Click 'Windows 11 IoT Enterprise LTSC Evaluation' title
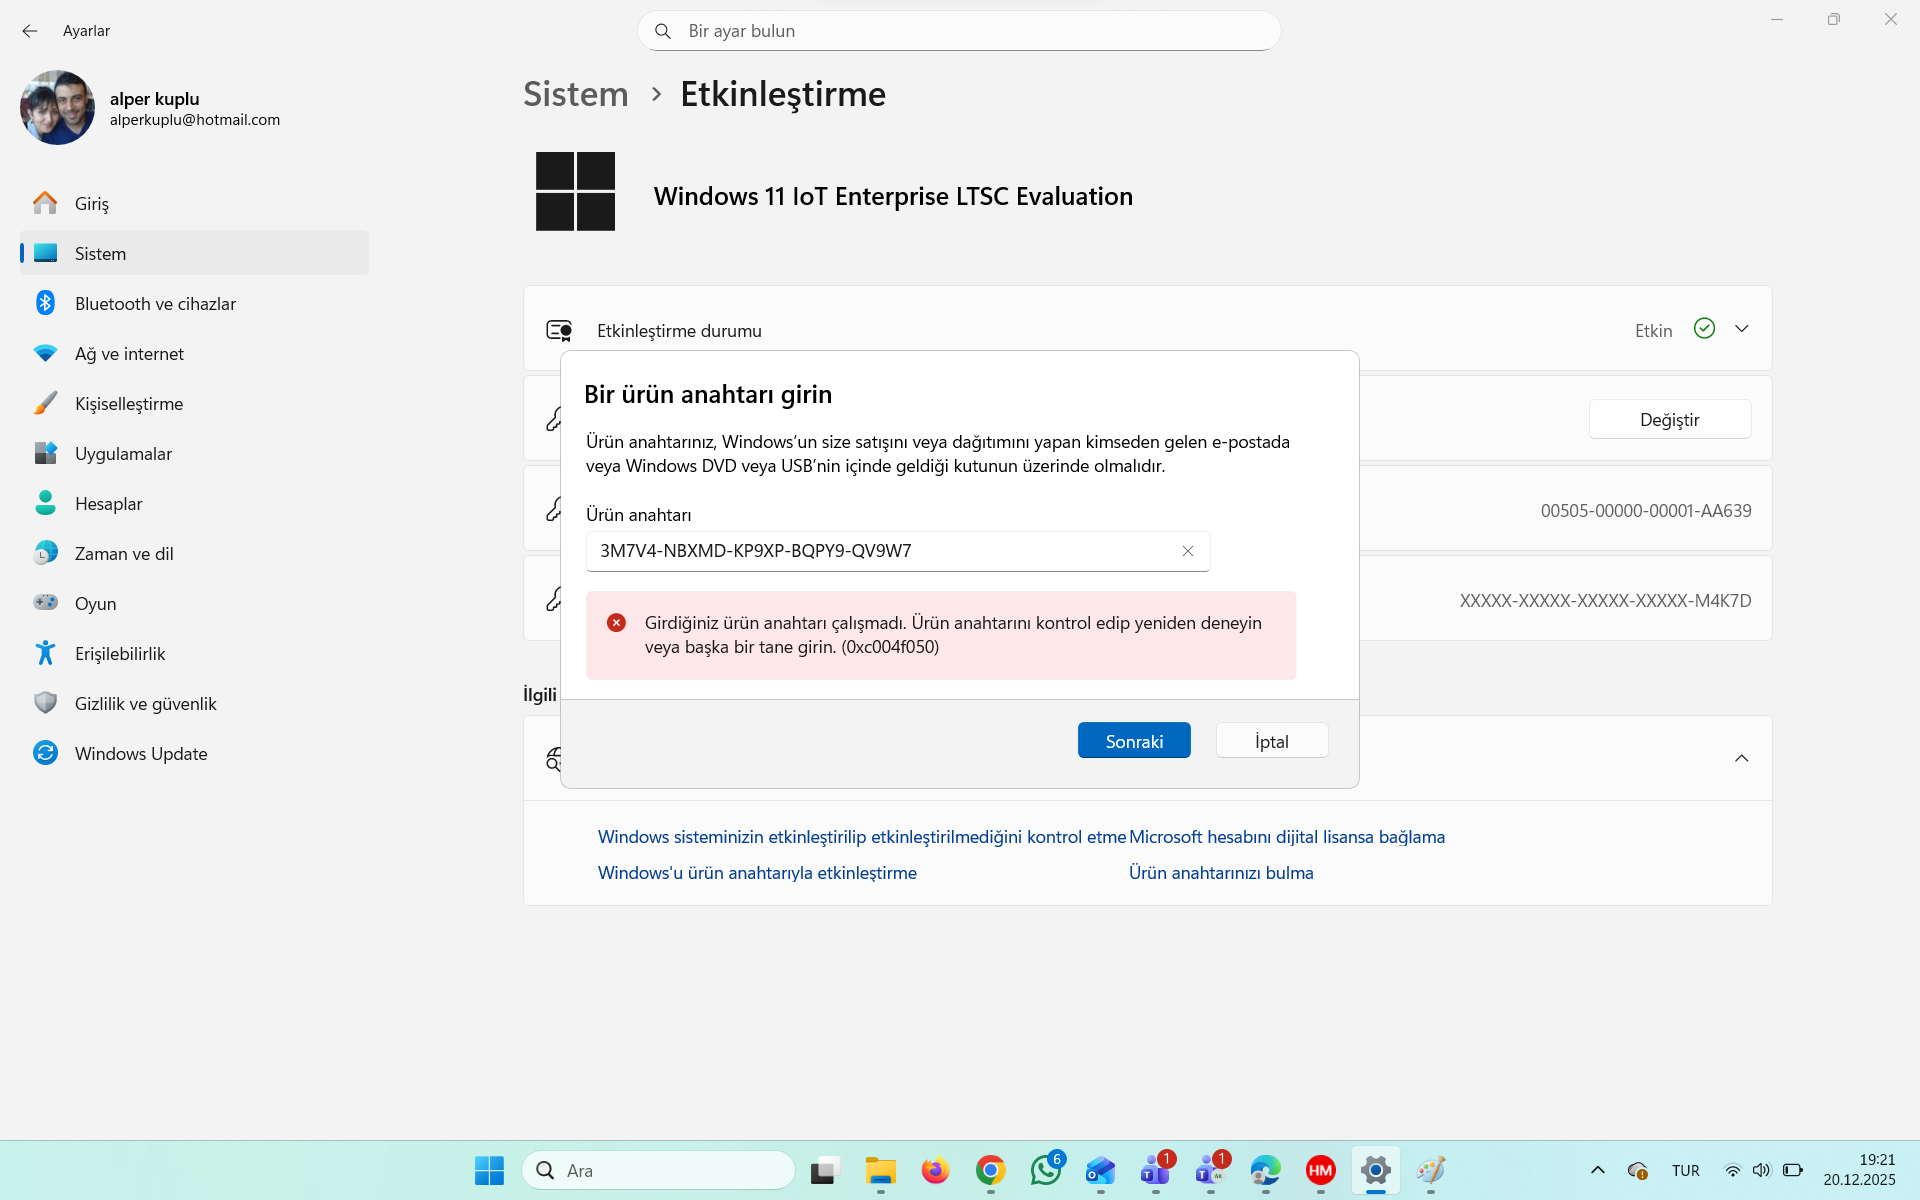Screen dimensions: 1920x1200 tap(893, 196)
